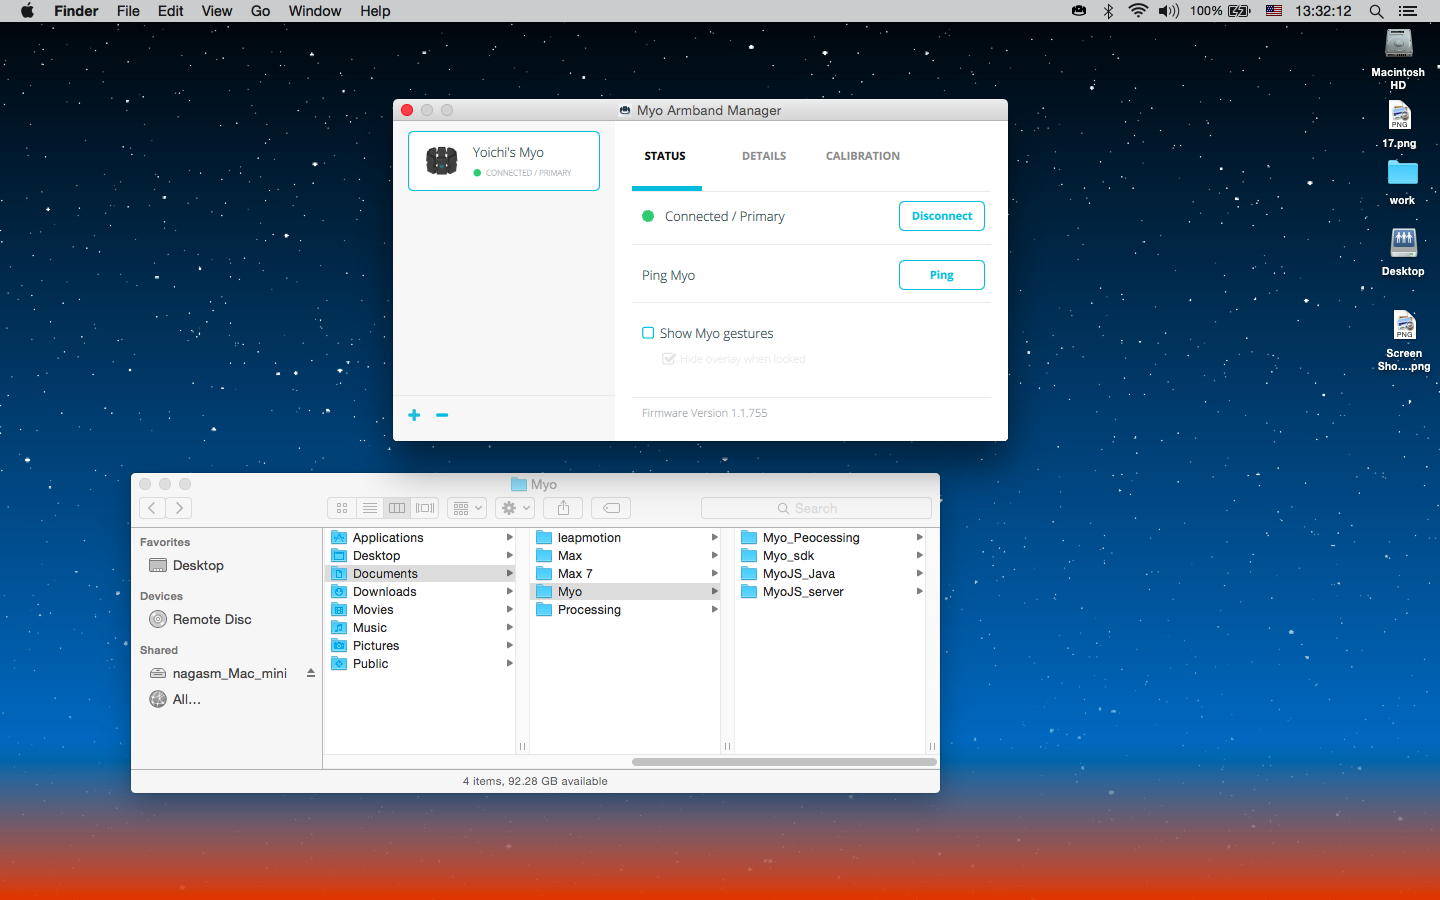The image size is (1440, 900).
Task: Open the Wi-Fi menu bar icon
Action: 1138,11
